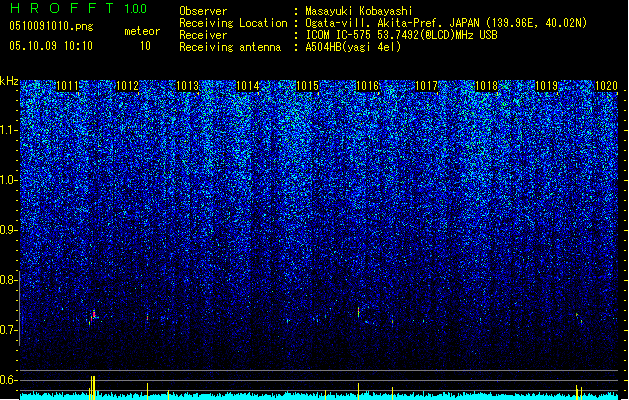The image size is (629, 400).
Task: Click the meteor count value 10
Action: pos(145,46)
